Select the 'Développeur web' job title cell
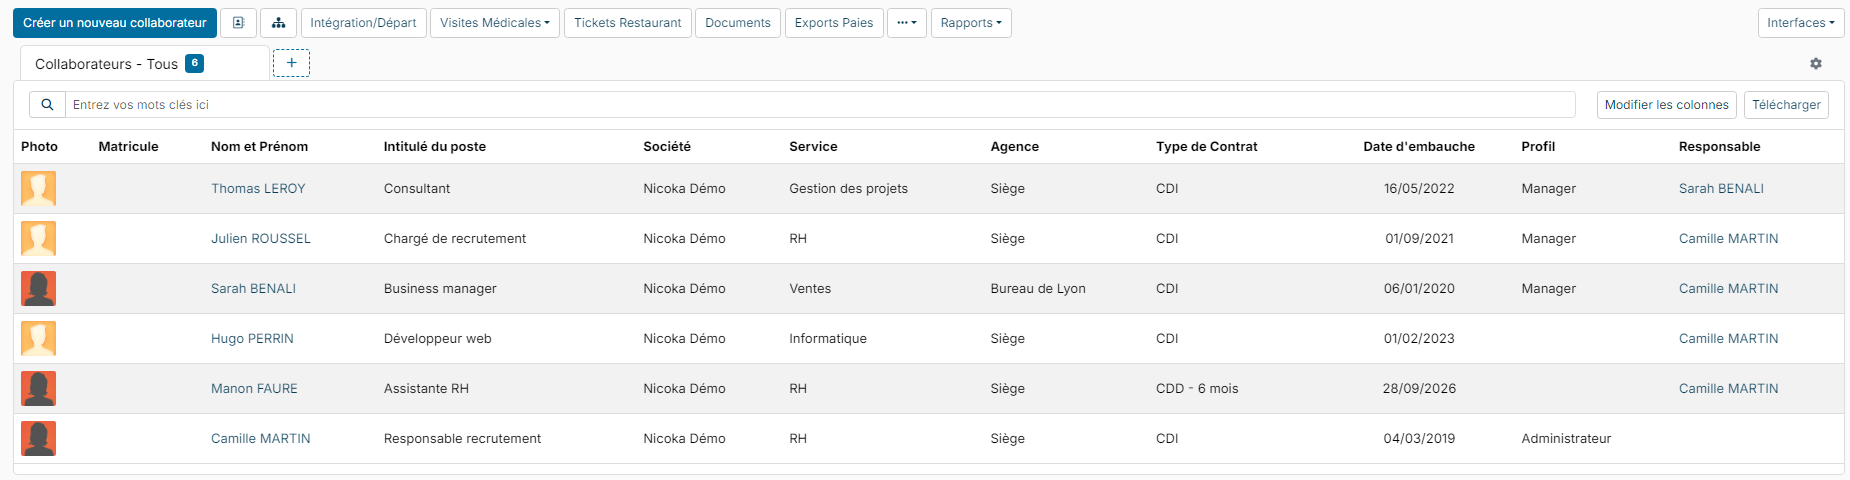Viewport: 1850px width, 480px height. pyautogui.click(x=438, y=338)
